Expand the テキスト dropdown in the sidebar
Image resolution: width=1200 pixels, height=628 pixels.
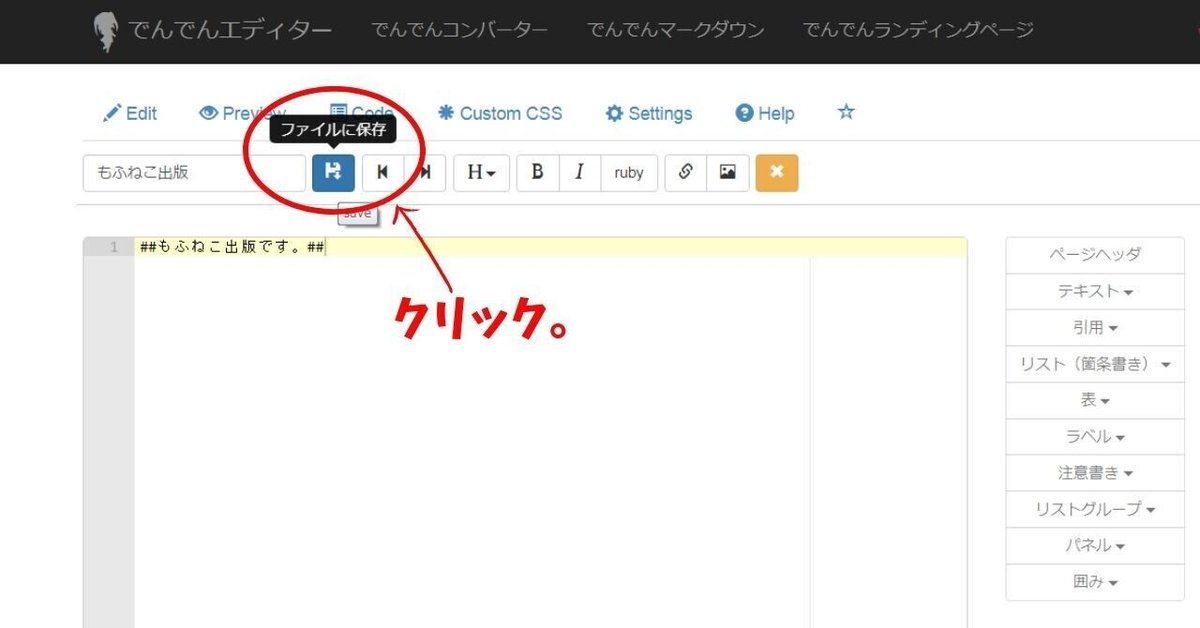1095,291
